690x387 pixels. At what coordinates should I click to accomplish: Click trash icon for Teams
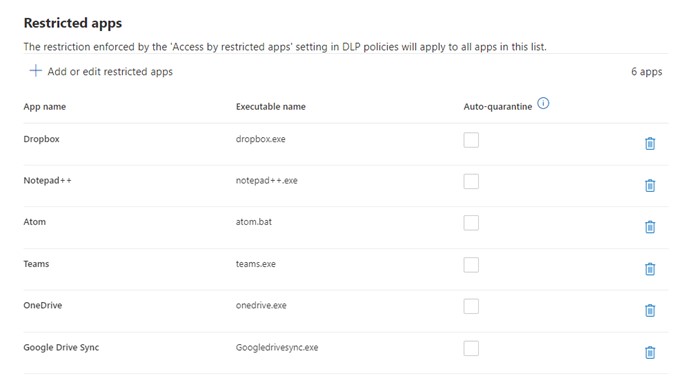pos(650,269)
